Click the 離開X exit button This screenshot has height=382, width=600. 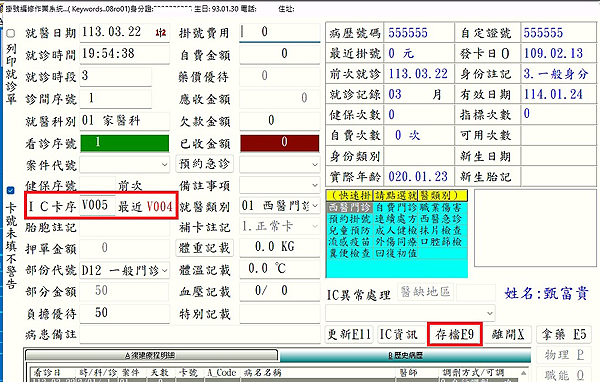tap(508, 335)
